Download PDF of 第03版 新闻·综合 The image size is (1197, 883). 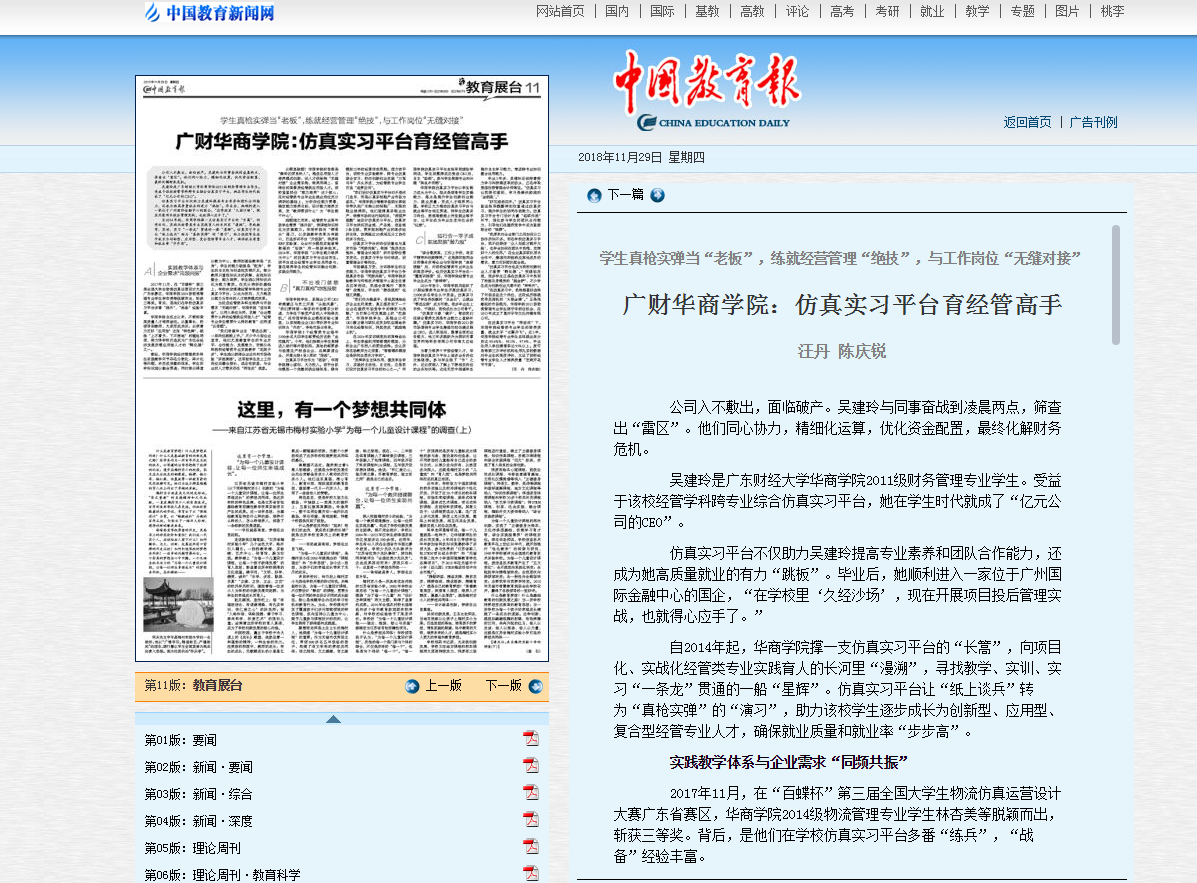[531, 792]
